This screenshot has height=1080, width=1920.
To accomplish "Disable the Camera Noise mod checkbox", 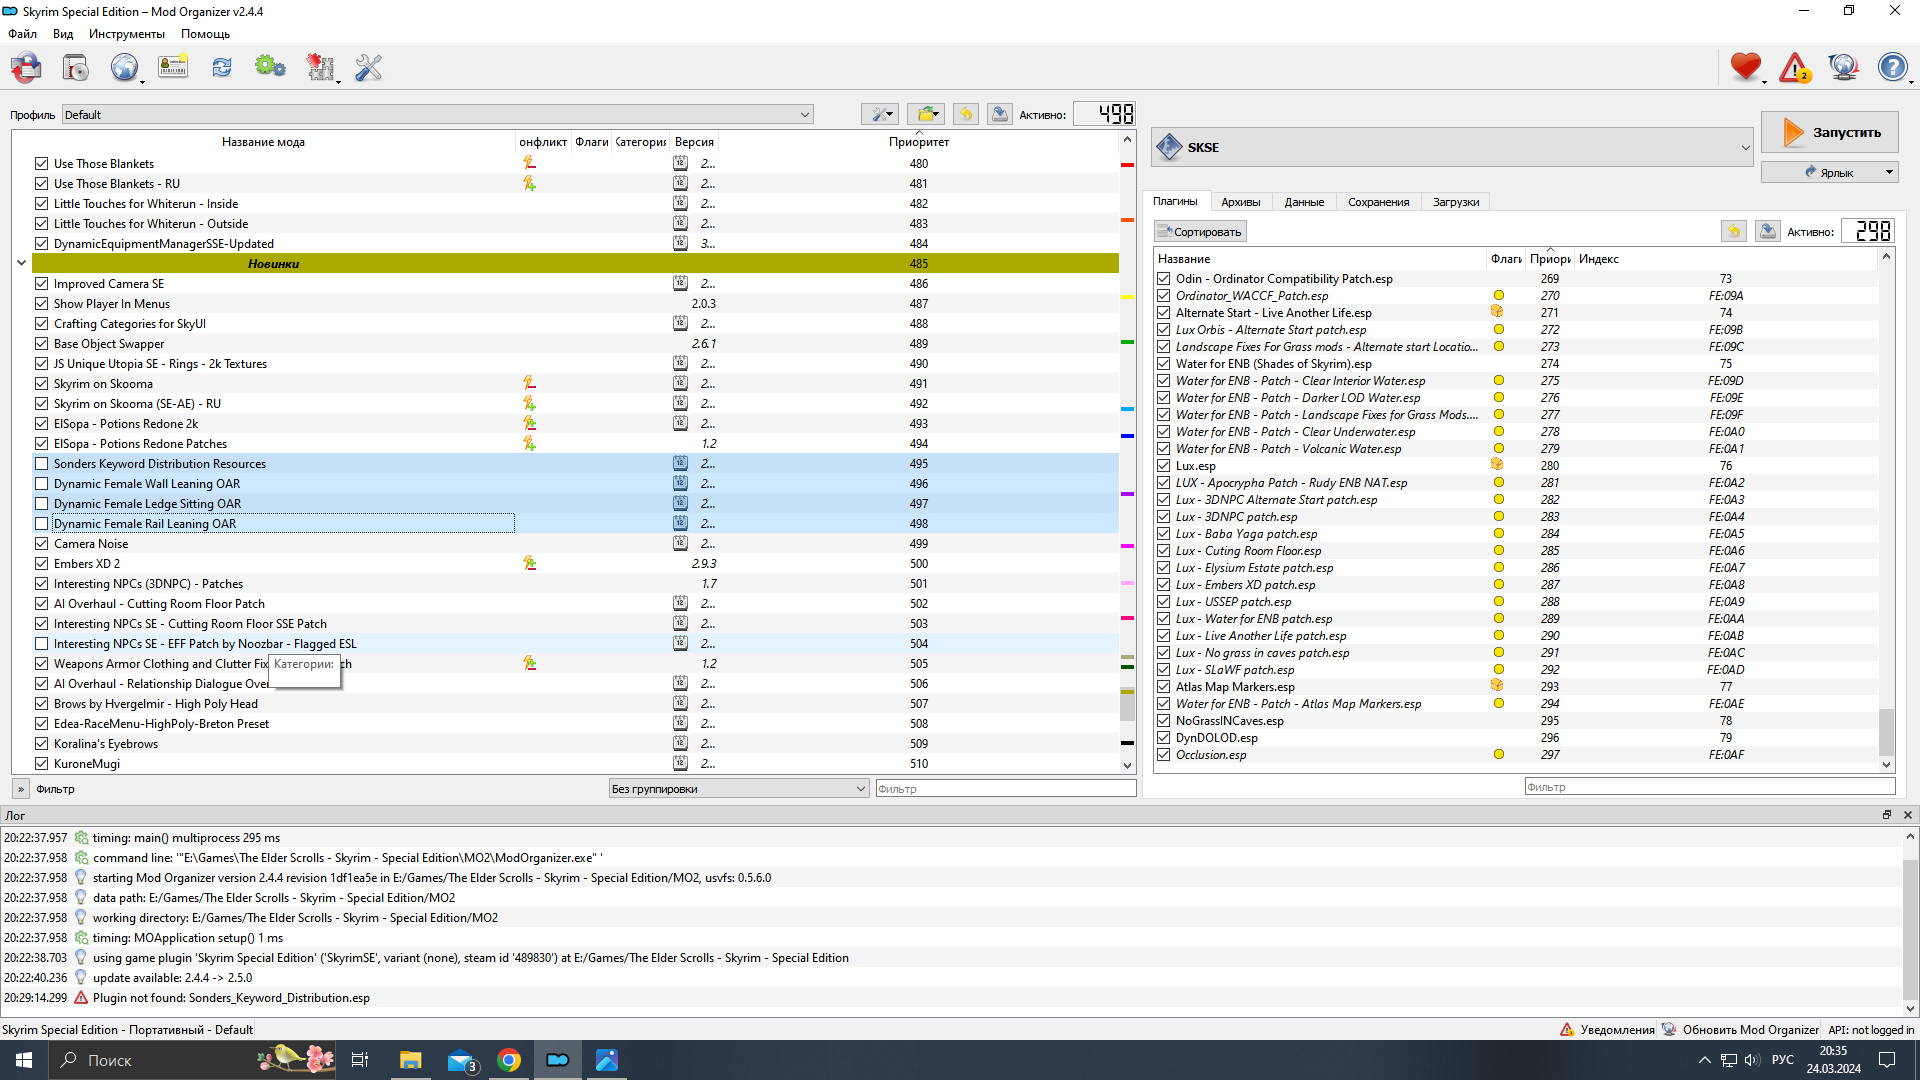I will coord(42,544).
